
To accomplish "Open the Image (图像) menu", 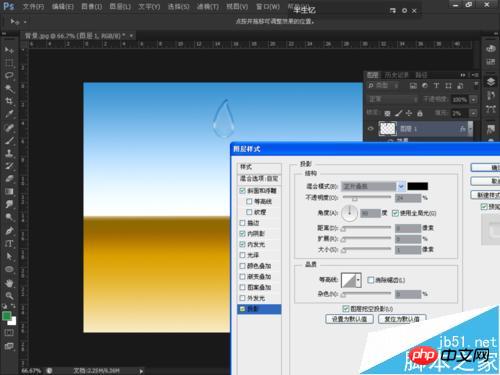I will 91,7.
